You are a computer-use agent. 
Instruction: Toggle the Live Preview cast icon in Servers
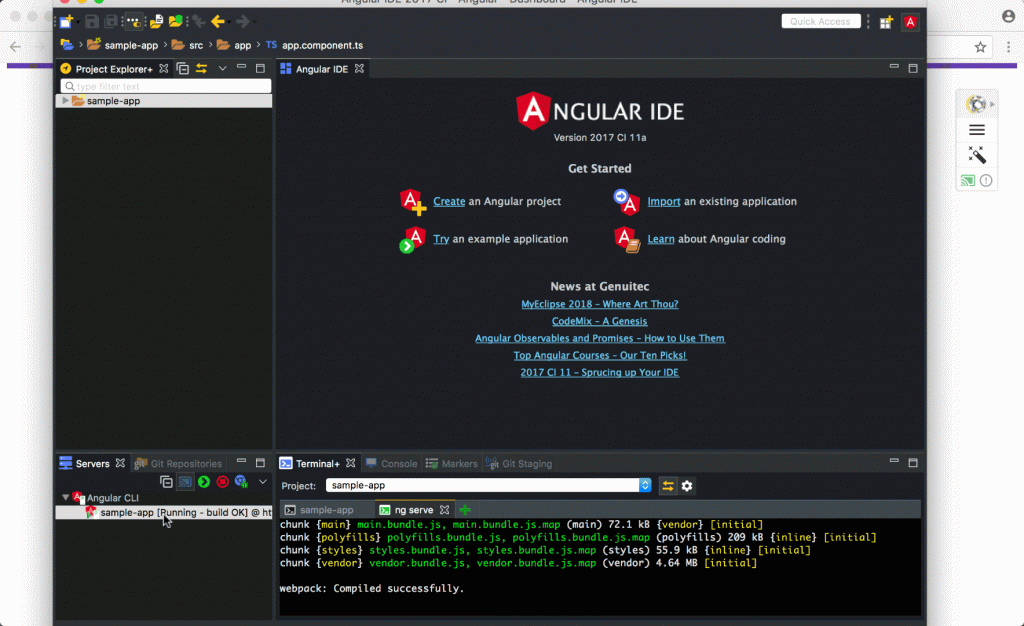(185, 482)
